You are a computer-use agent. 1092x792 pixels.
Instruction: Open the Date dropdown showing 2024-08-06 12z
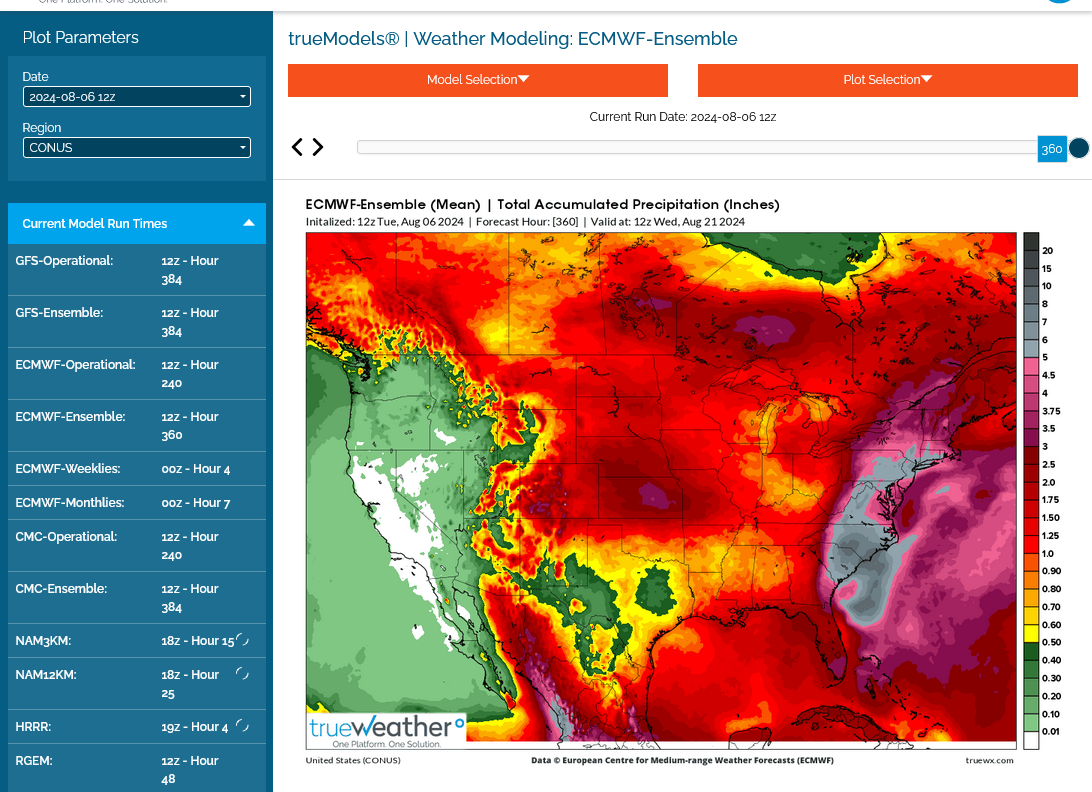[136, 97]
